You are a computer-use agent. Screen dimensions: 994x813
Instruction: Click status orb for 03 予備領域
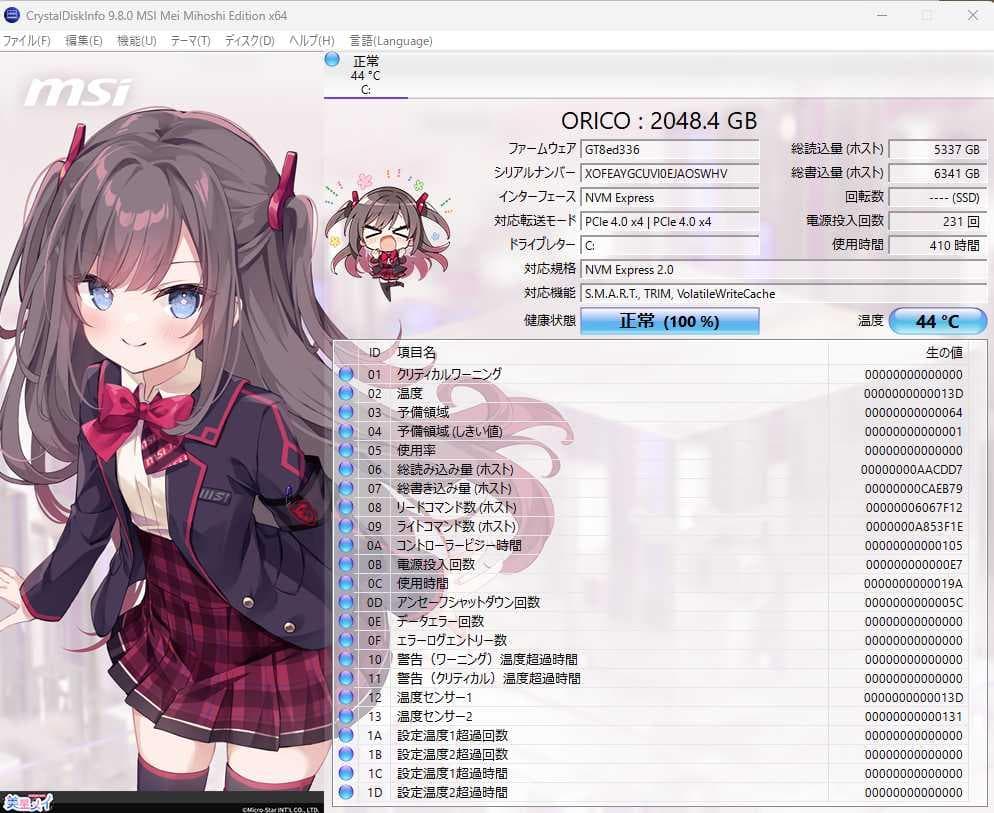pyautogui.click(x=346, y=412)
